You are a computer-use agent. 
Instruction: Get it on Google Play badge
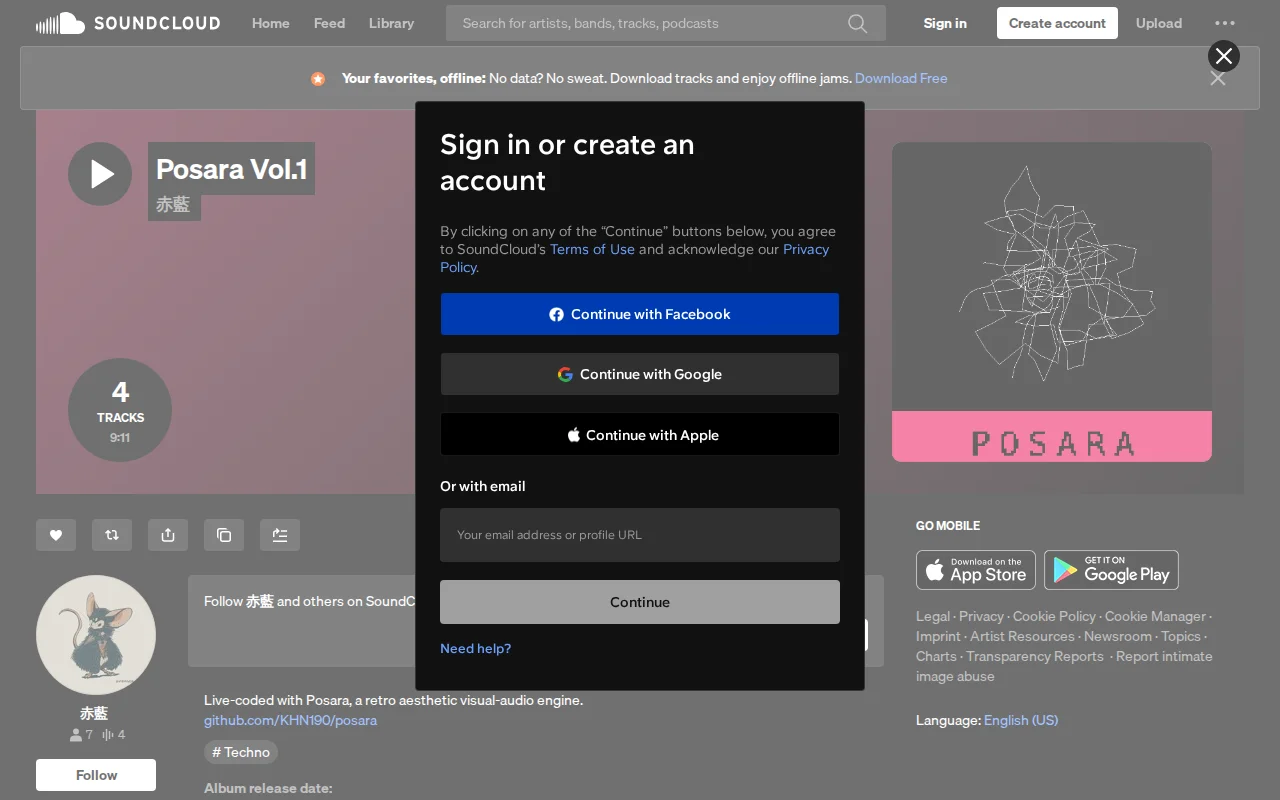coord(1111,570)
